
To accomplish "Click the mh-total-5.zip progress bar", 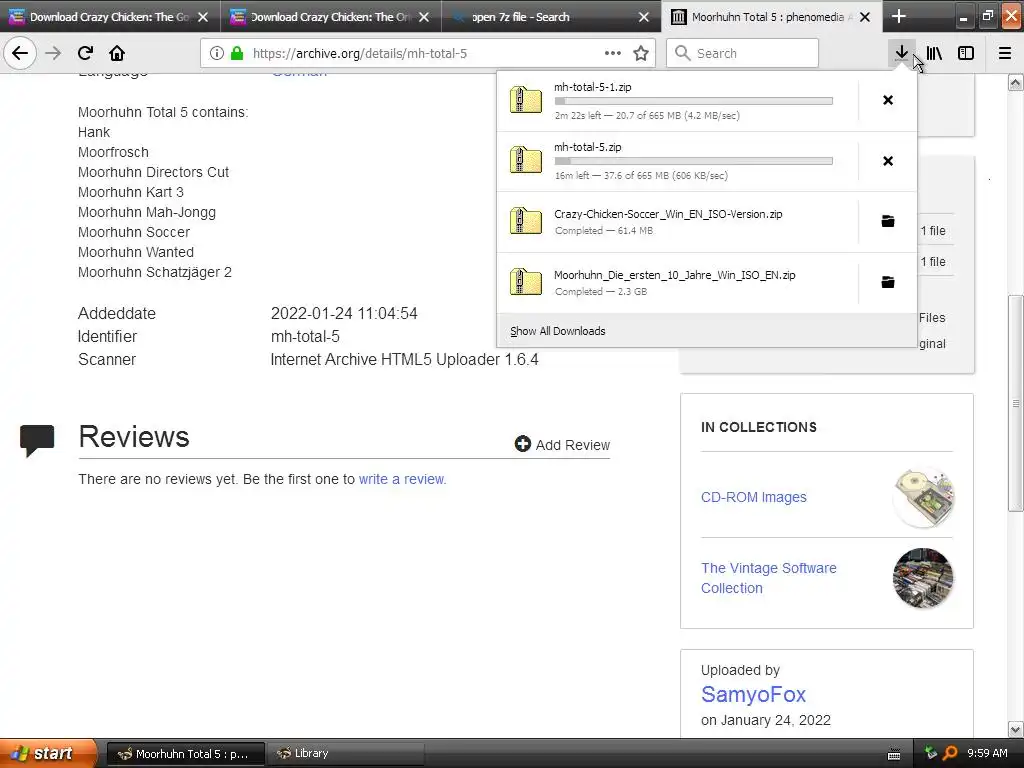I will pos(694,161).
